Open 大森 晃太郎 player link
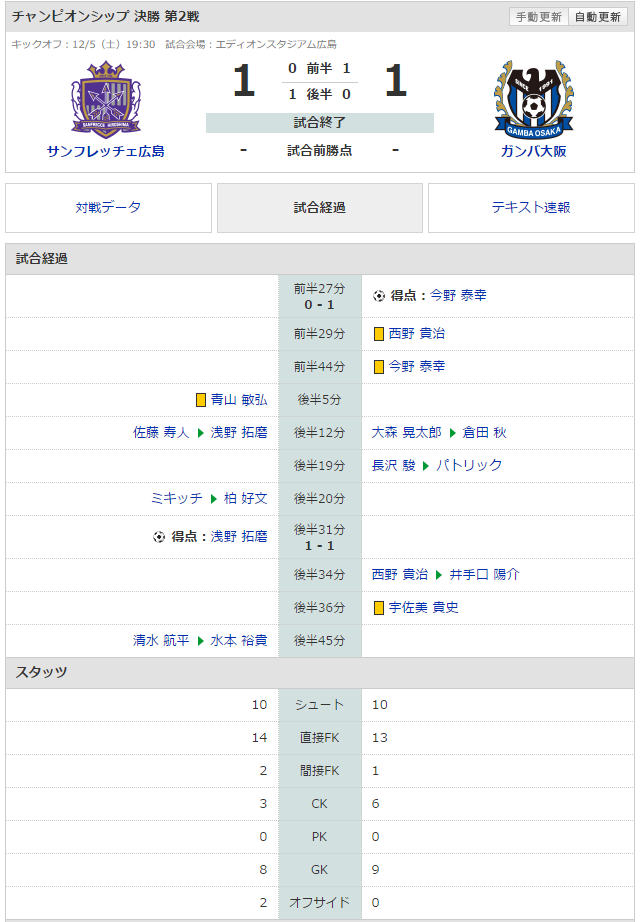Viewport: 640px width, 922px height. click(406, 432)
